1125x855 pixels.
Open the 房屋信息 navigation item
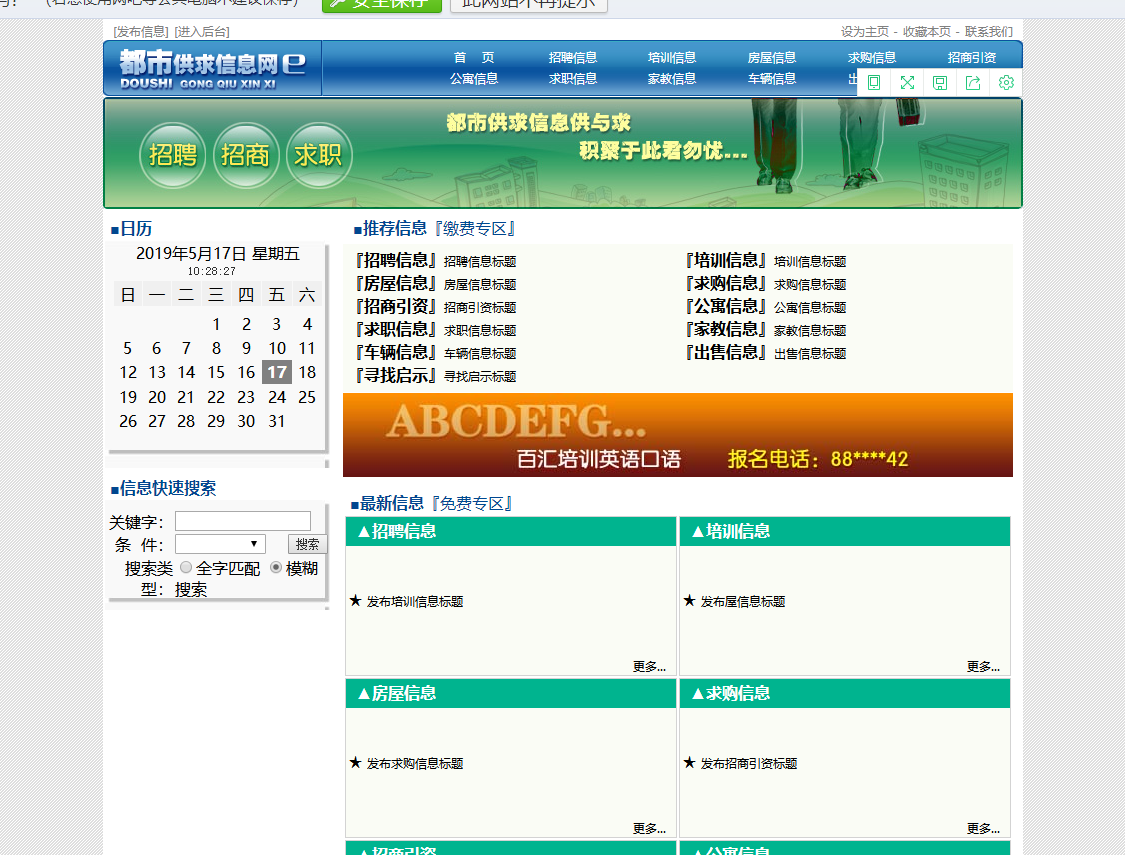(771, 57)
